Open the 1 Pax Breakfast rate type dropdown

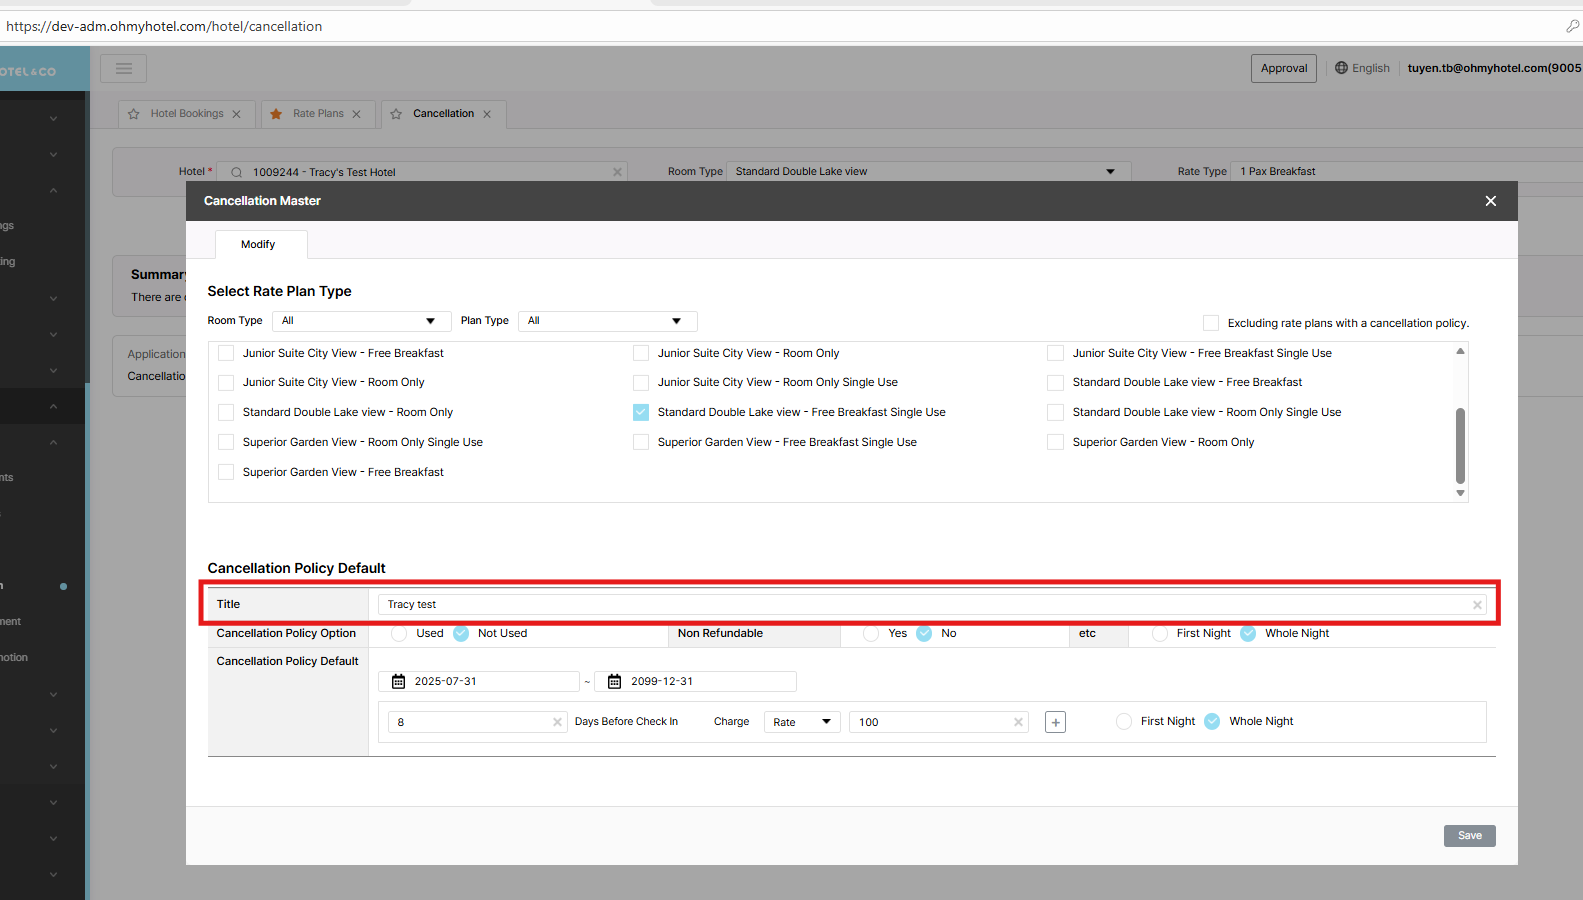click(x=1406, y=172)
